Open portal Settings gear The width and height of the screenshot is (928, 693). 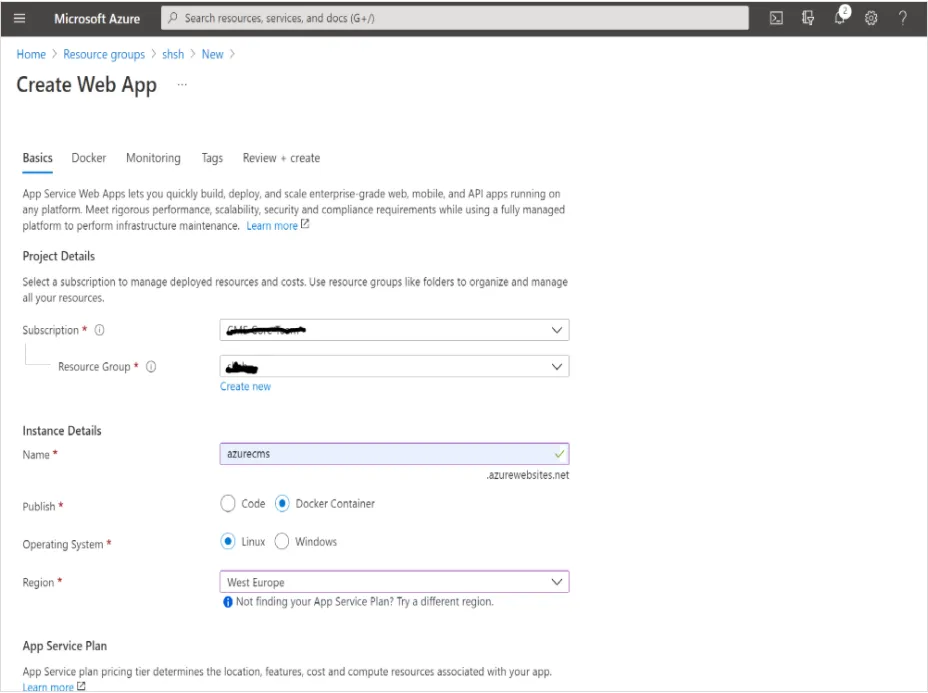871,18
